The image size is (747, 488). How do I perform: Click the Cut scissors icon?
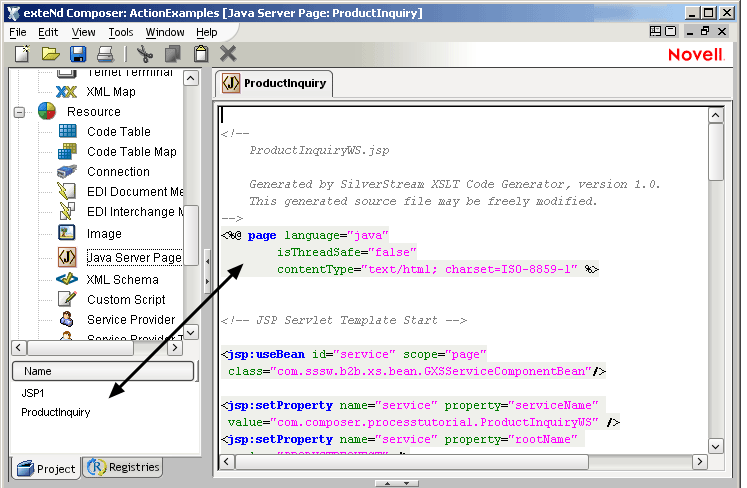144,54
